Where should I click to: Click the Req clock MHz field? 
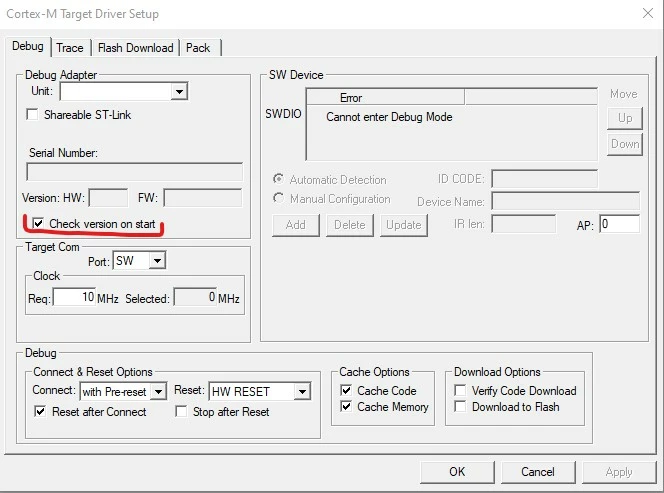click(x=75, y=297)
